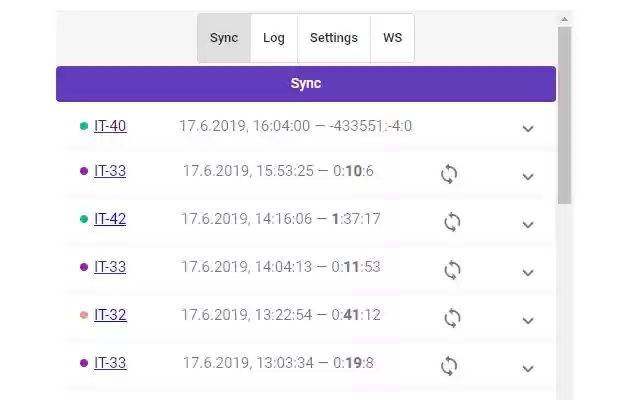The width and height of the screenshot is (640, 400).
Task: Click the text '17.6.2019, 13:22:54 — 0:41:12'
Action: point(281,315)
